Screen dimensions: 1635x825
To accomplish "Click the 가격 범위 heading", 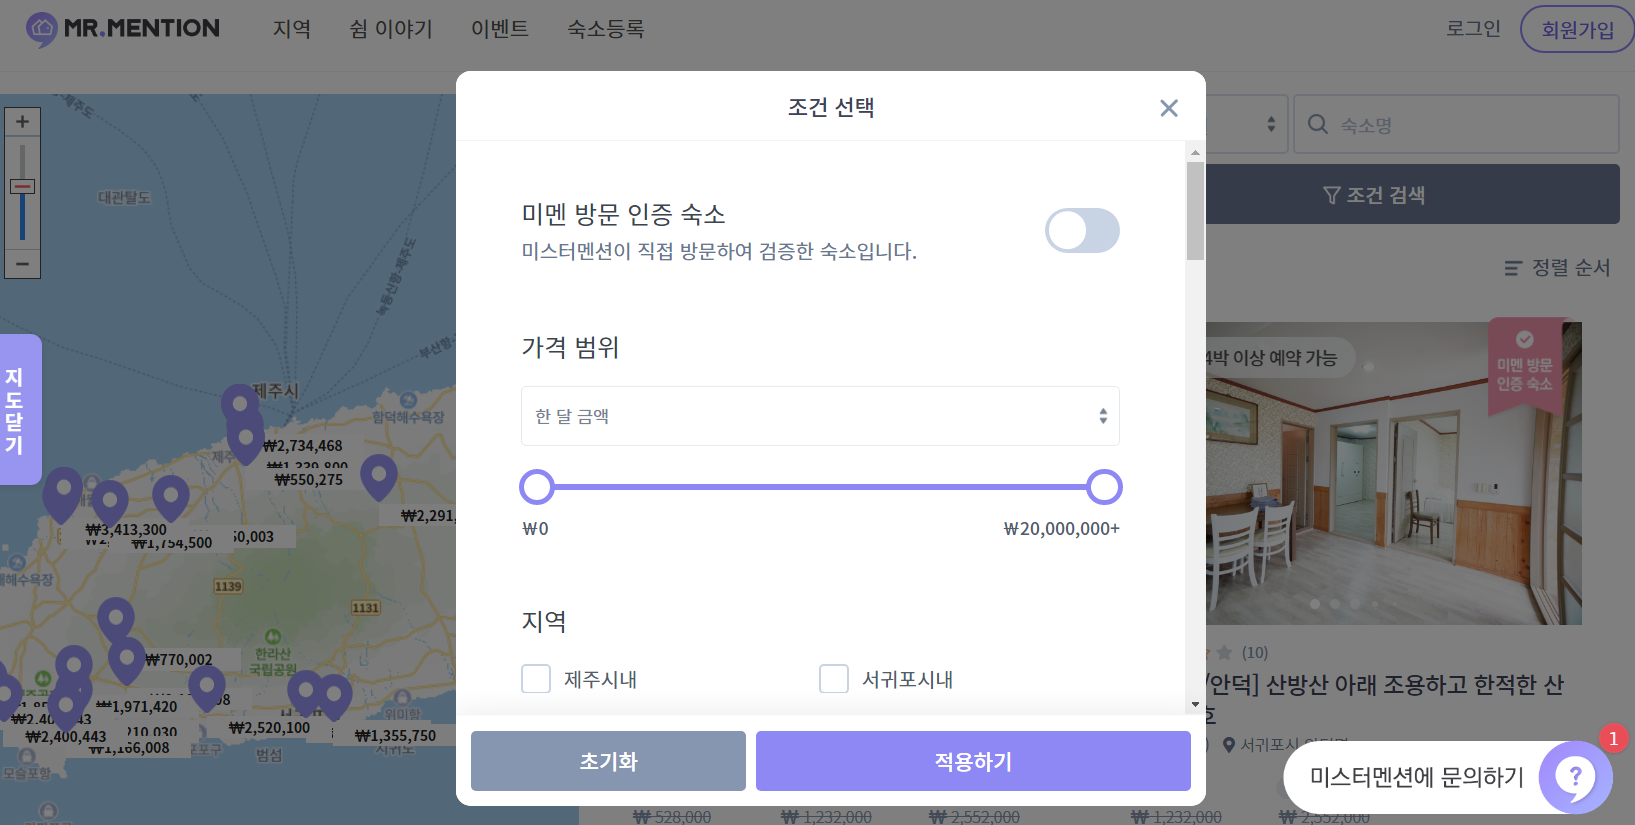I will pos(570,347).
